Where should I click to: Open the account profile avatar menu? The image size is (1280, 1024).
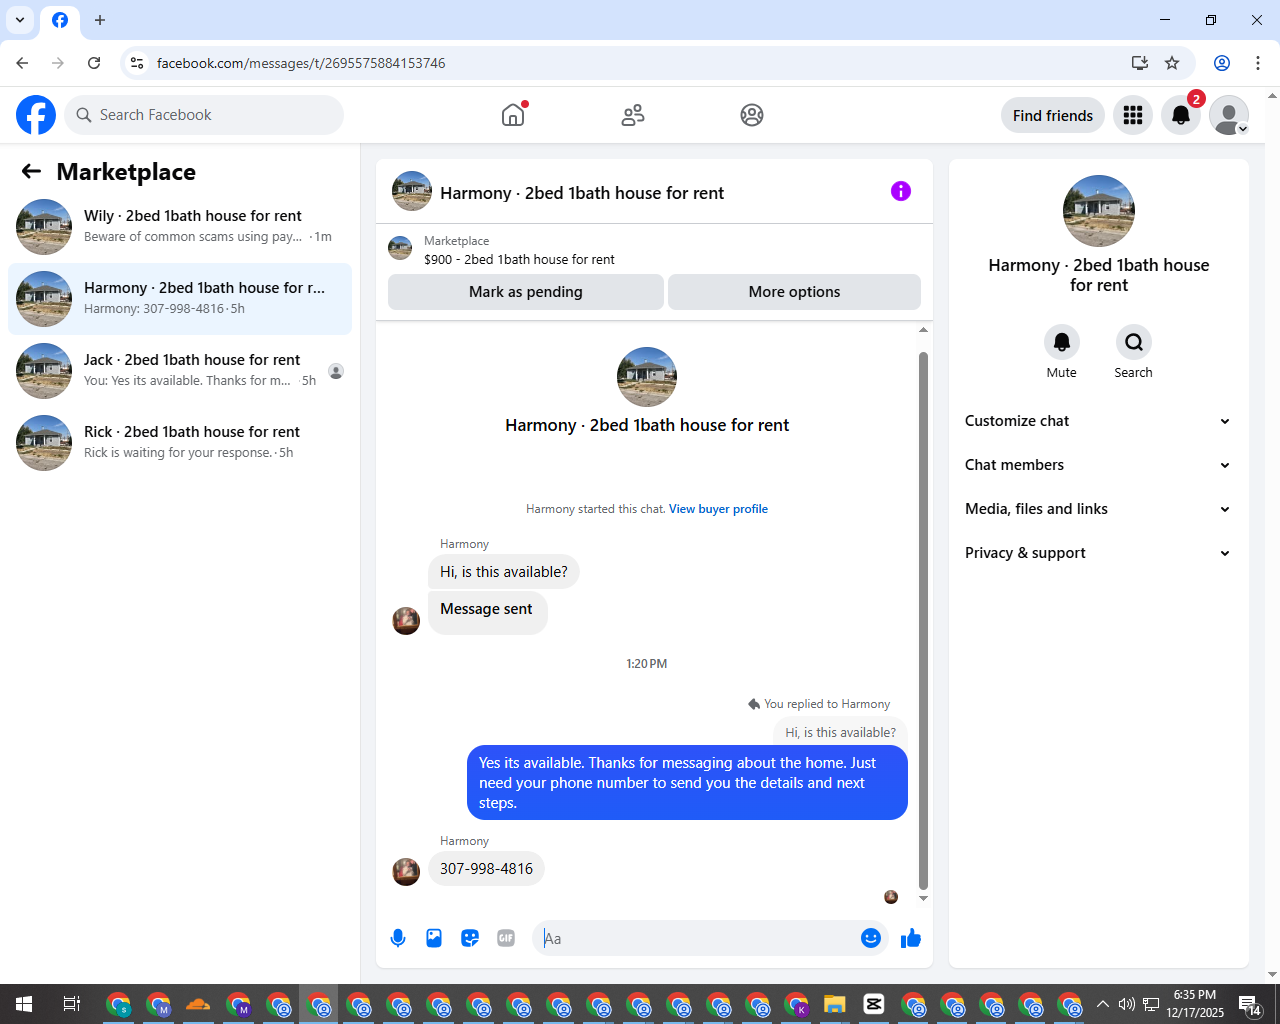click(x=1229, y=115)
